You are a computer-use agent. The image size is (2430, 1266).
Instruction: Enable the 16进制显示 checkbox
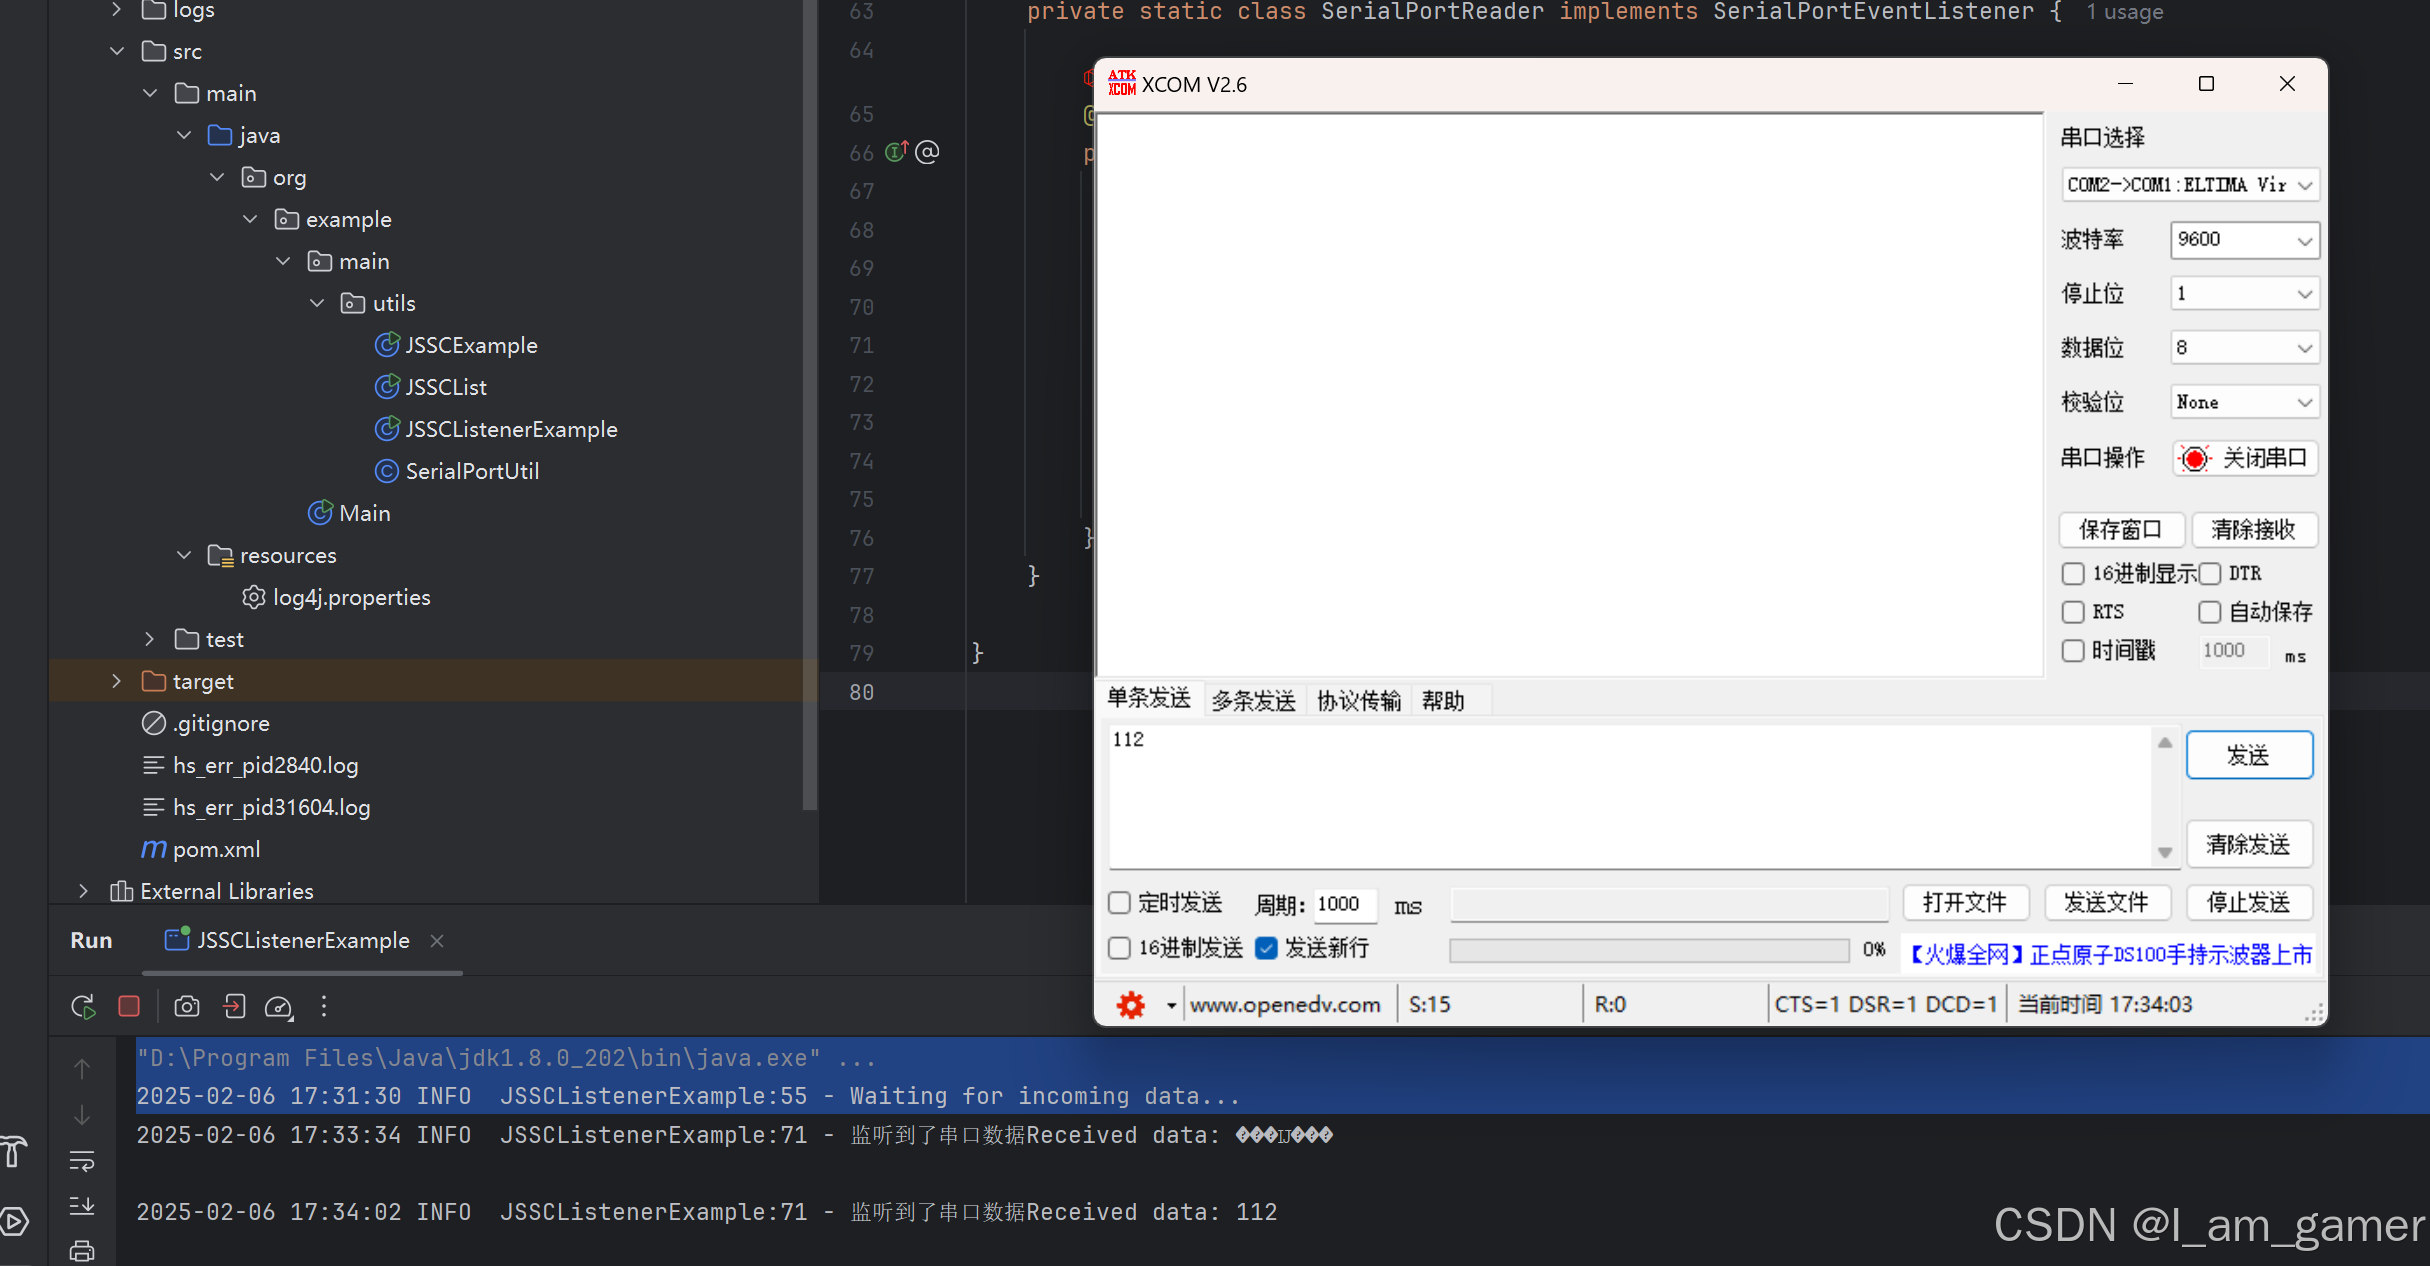(x=2074, y=574)
